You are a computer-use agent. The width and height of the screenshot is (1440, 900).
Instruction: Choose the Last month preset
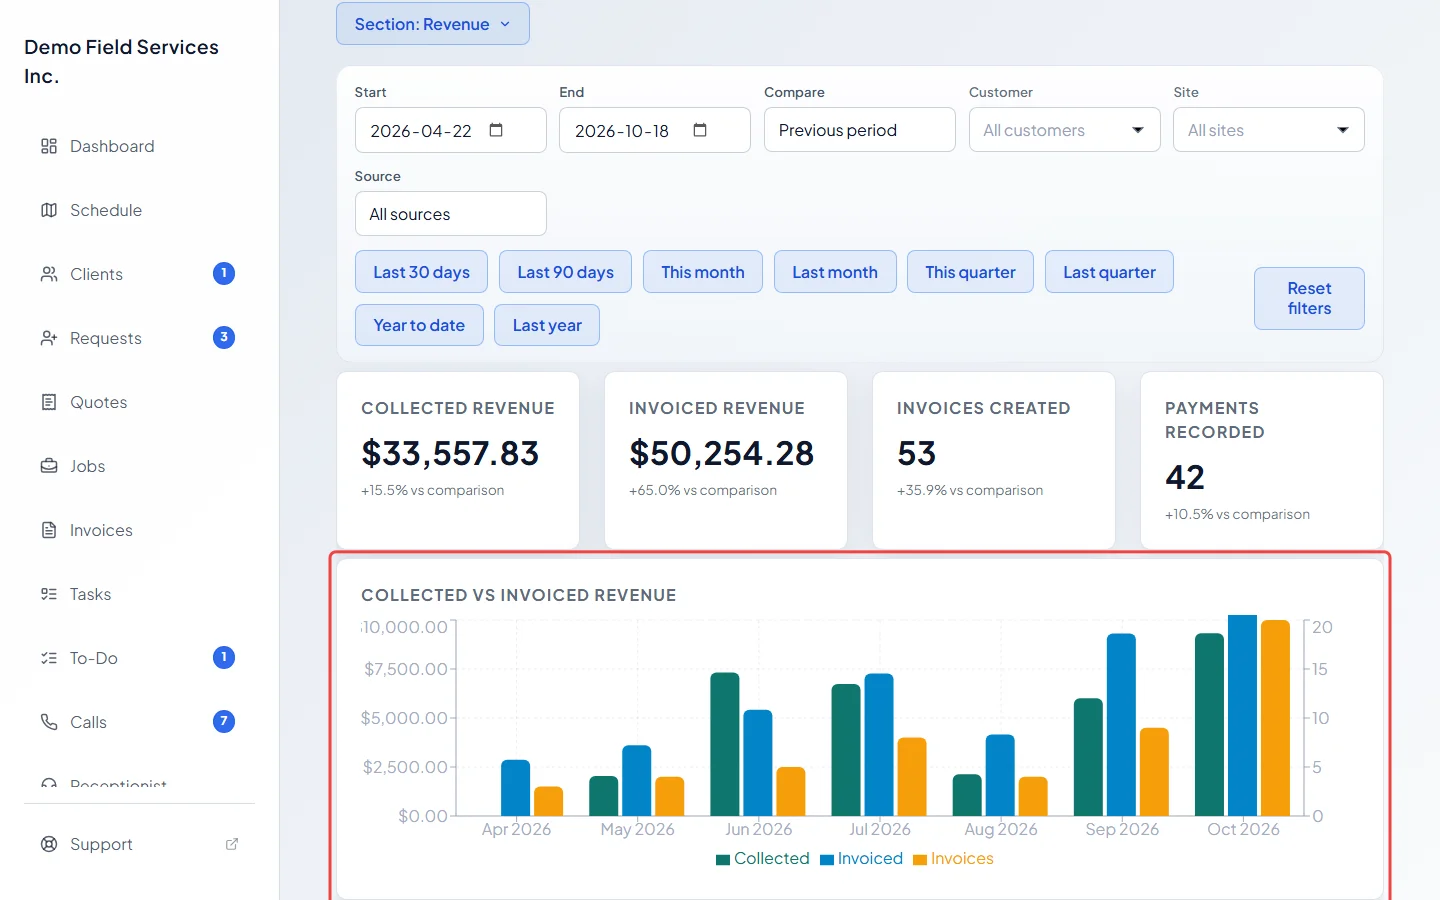[835, 272]
